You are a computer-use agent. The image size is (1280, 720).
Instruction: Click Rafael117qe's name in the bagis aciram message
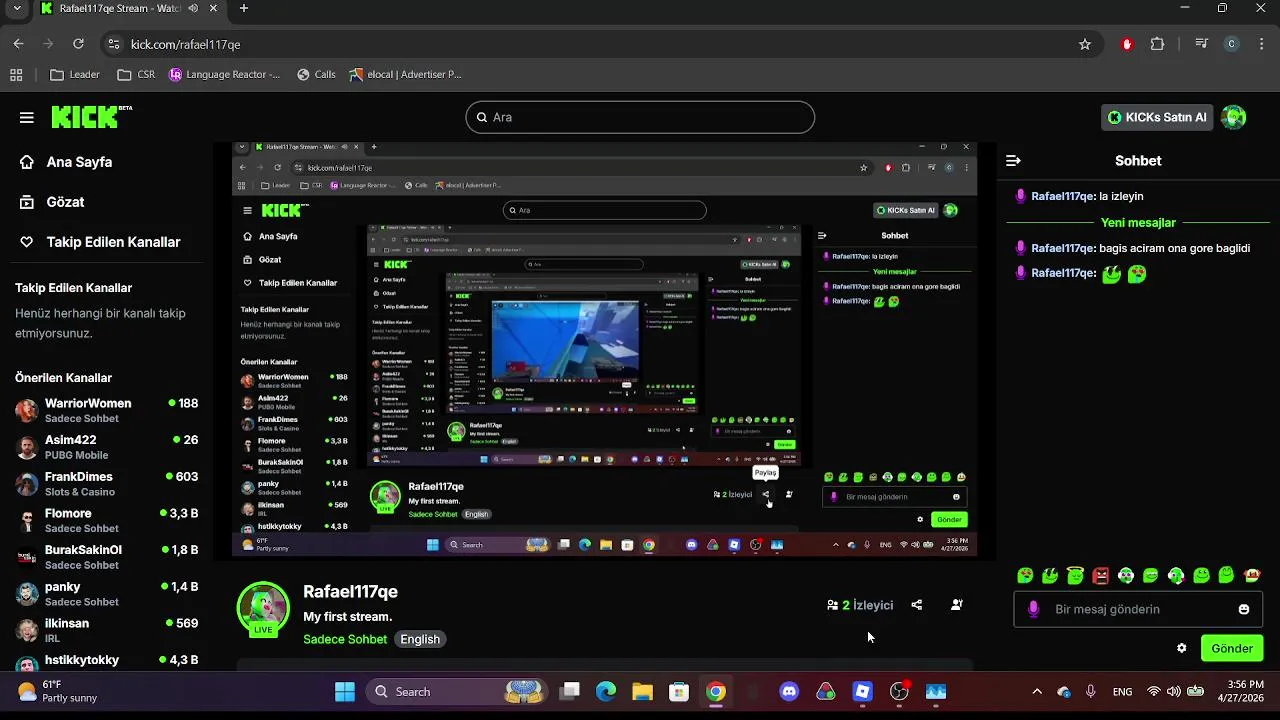pyautogui.click(x=1064, y=248)
